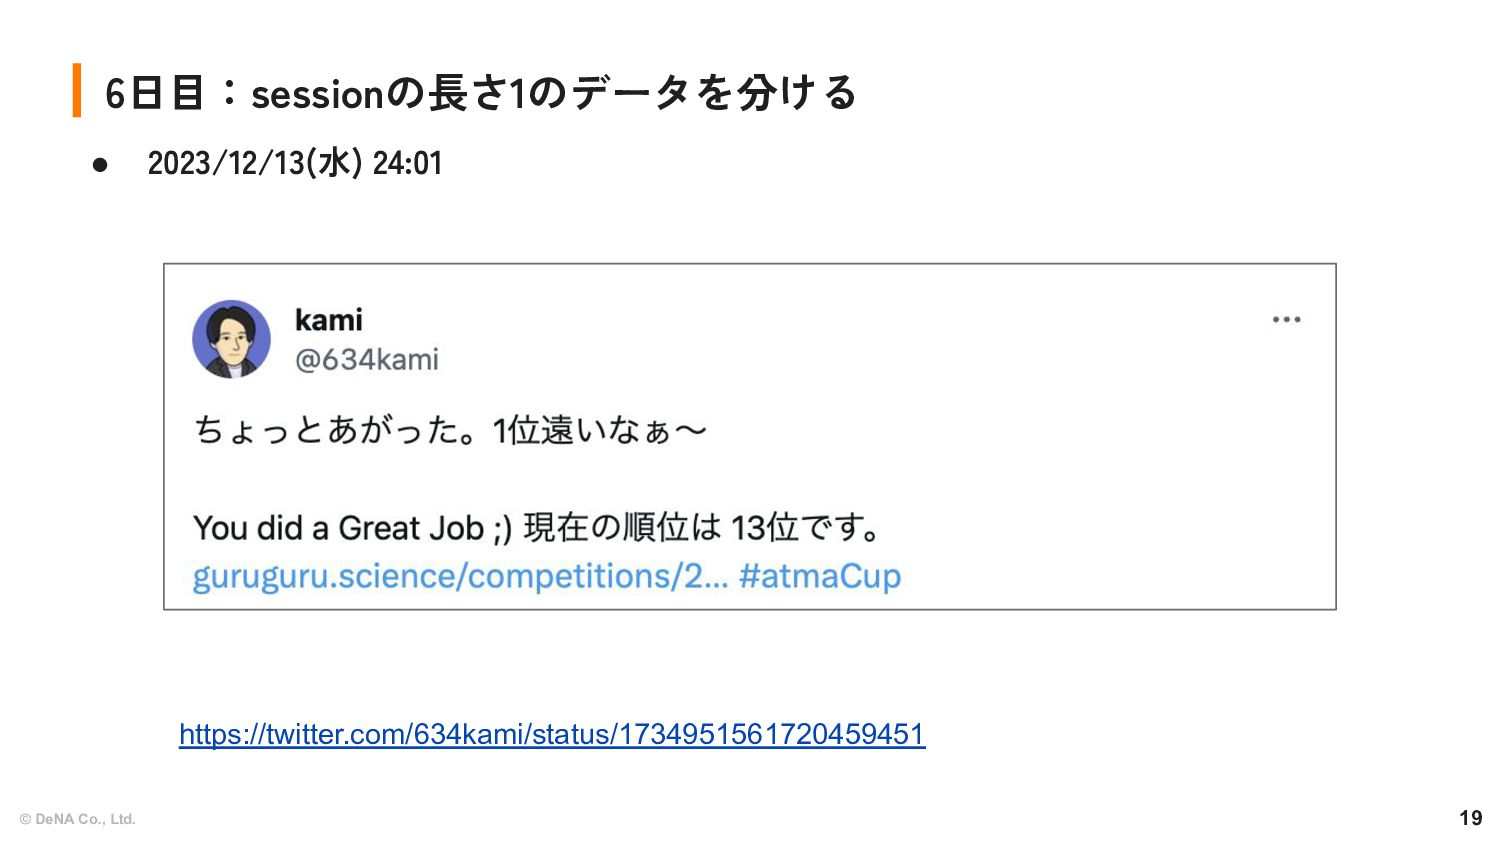Open the three-dot tweet options menu
This screenshot has height=844, width=1500.
pyautogui.click(x=1286, y=320)
